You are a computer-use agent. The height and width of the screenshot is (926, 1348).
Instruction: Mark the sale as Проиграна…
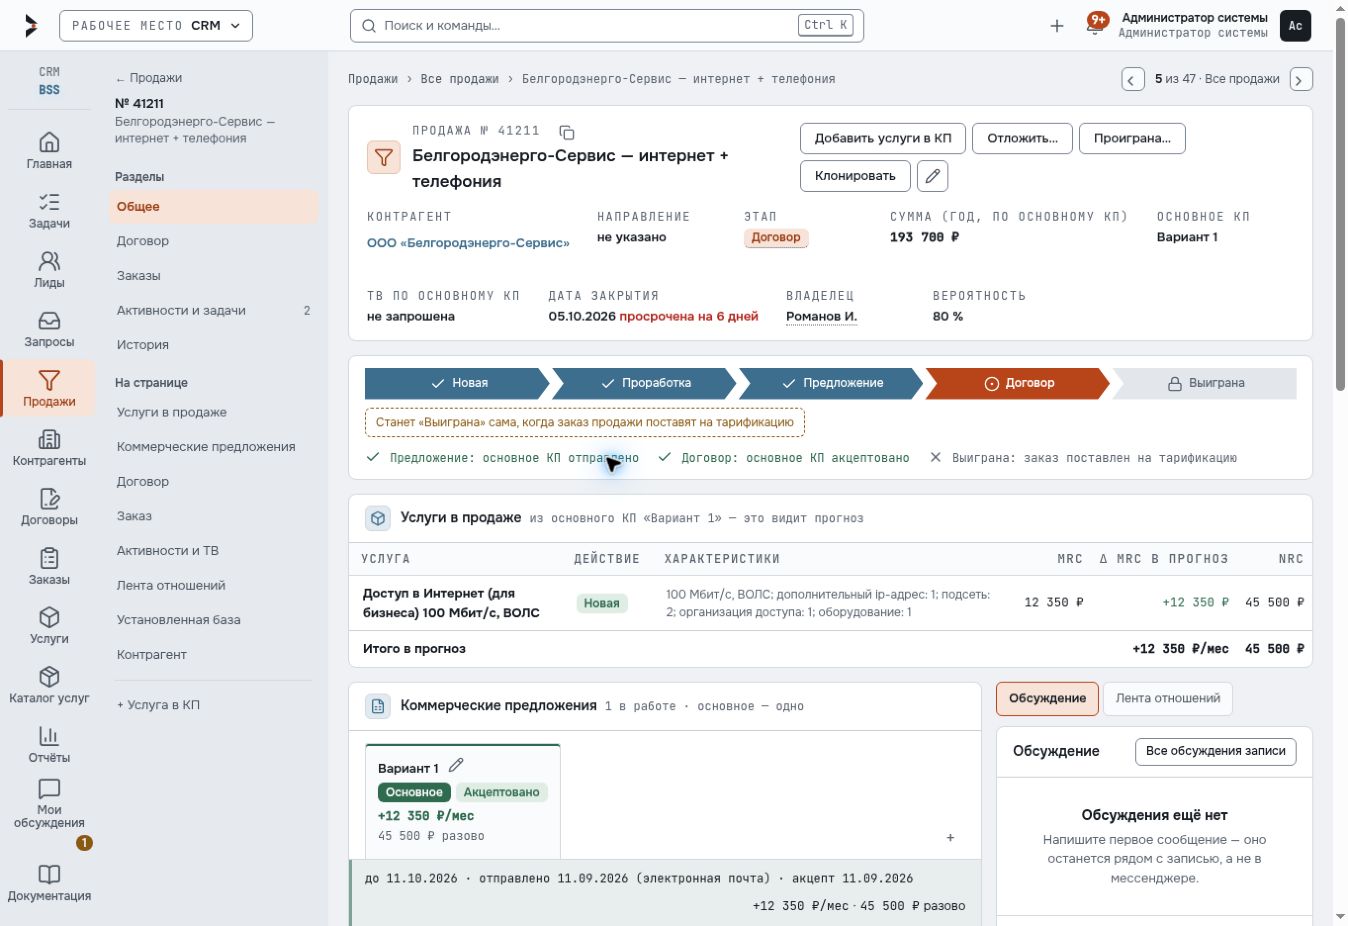[1132, 138]
